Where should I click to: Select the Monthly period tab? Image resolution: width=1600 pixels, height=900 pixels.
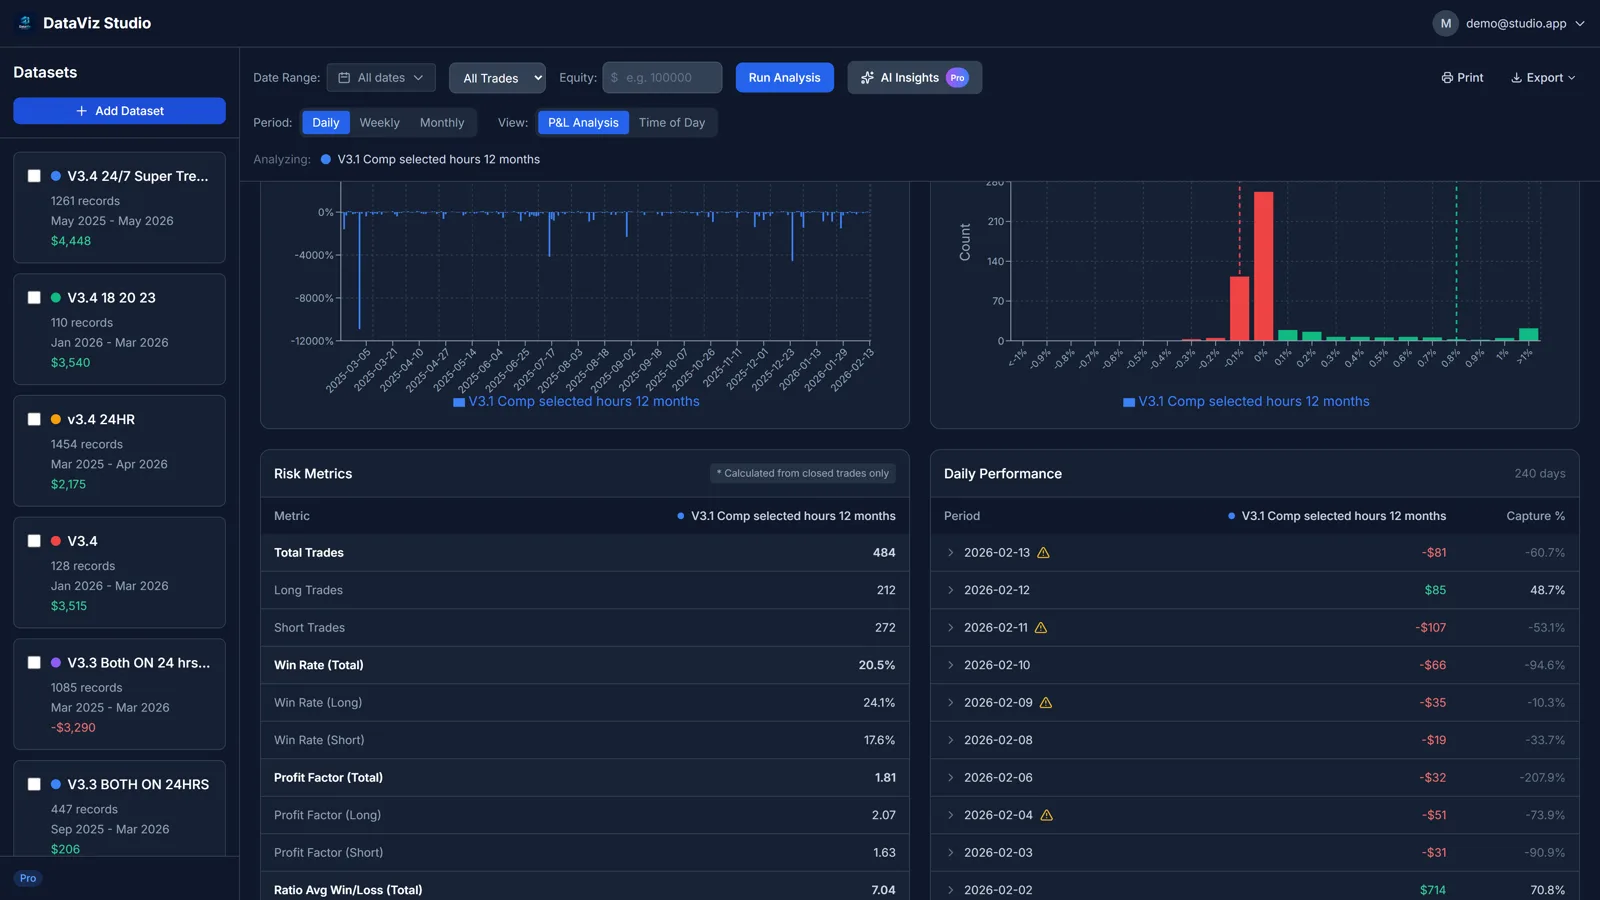(x=442, y=123)
